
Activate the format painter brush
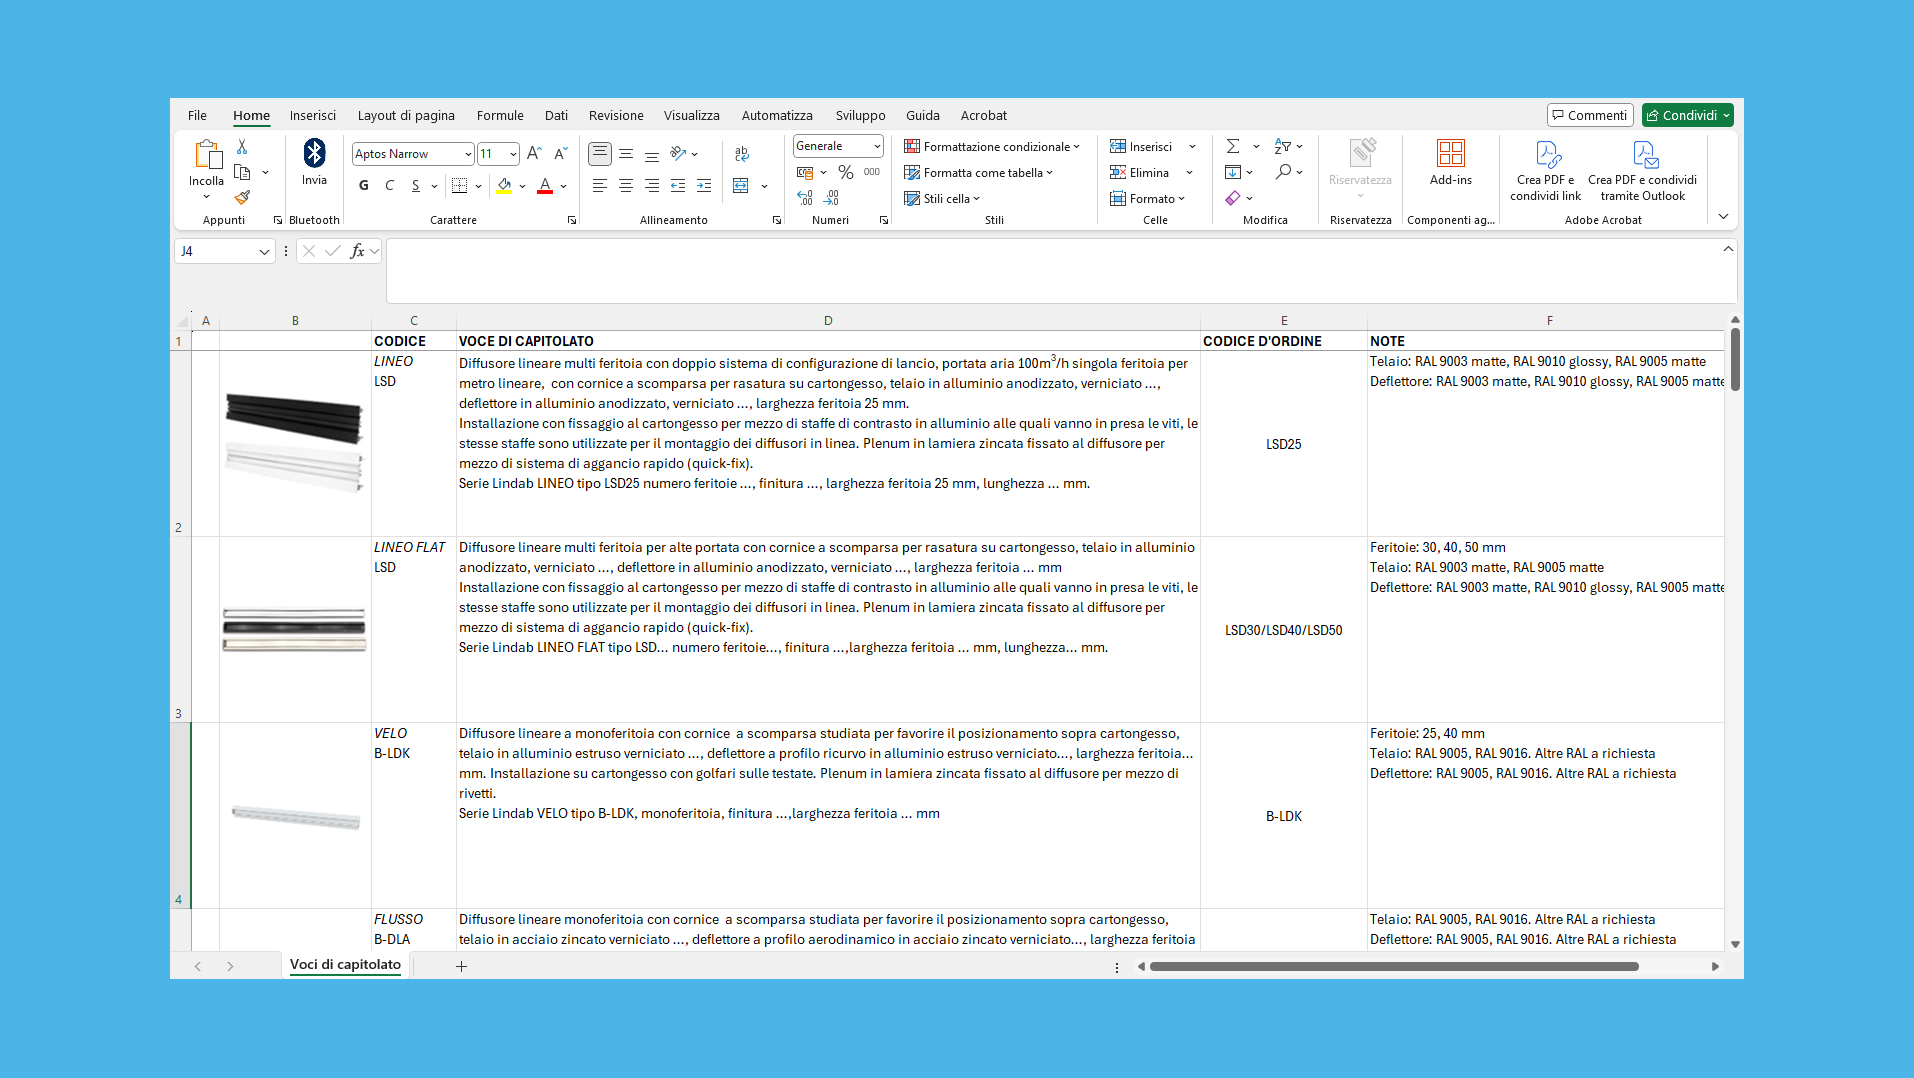coord(242,197)
